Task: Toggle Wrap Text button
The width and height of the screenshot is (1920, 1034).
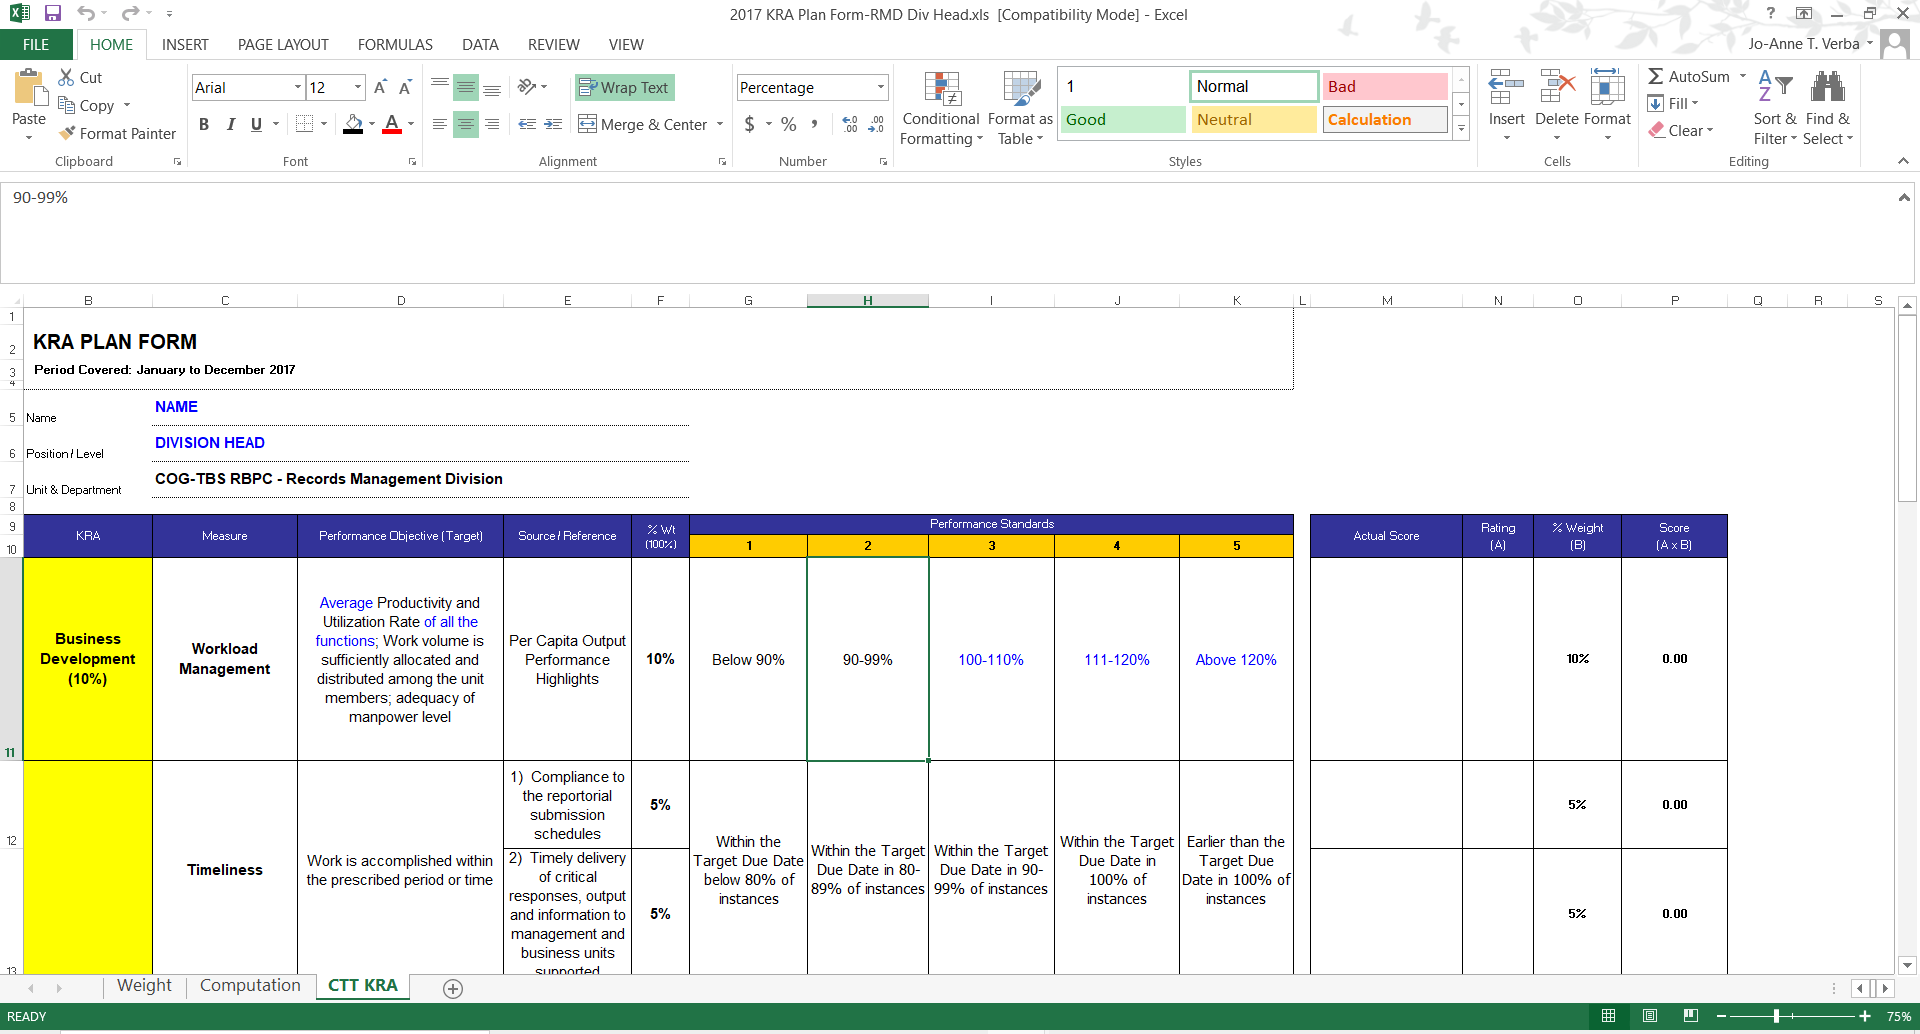Action: point(624,87)
